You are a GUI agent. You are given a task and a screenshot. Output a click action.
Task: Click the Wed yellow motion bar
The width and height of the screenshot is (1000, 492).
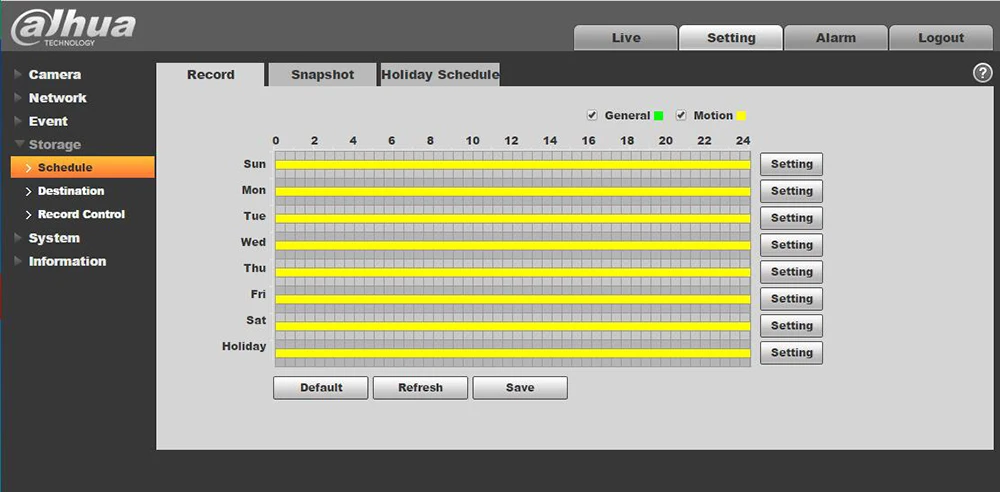tap(513, 246)
